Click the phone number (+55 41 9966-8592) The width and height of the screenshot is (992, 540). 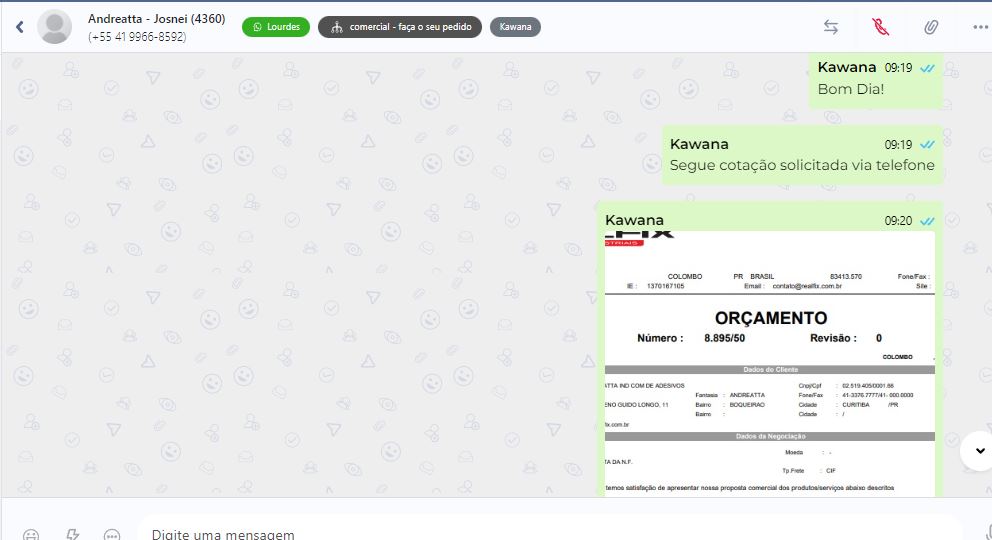[x=137, y=37]
